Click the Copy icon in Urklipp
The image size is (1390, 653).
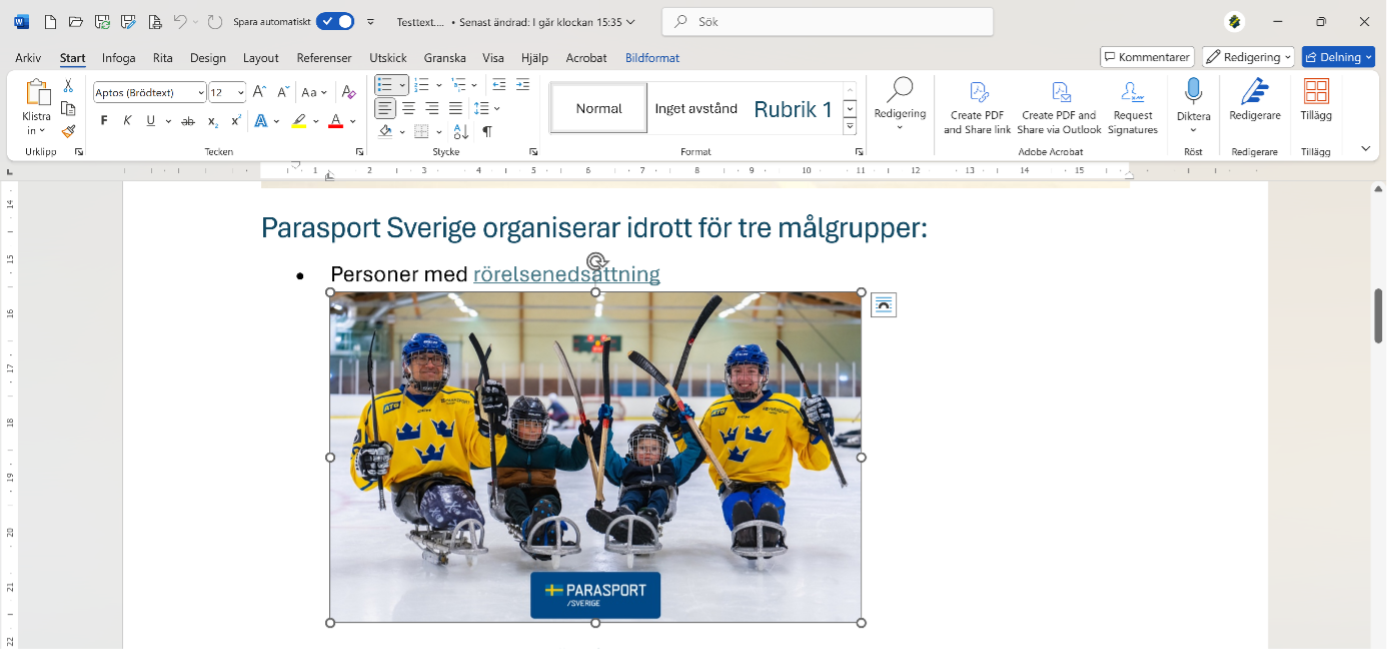pos(68,108)
